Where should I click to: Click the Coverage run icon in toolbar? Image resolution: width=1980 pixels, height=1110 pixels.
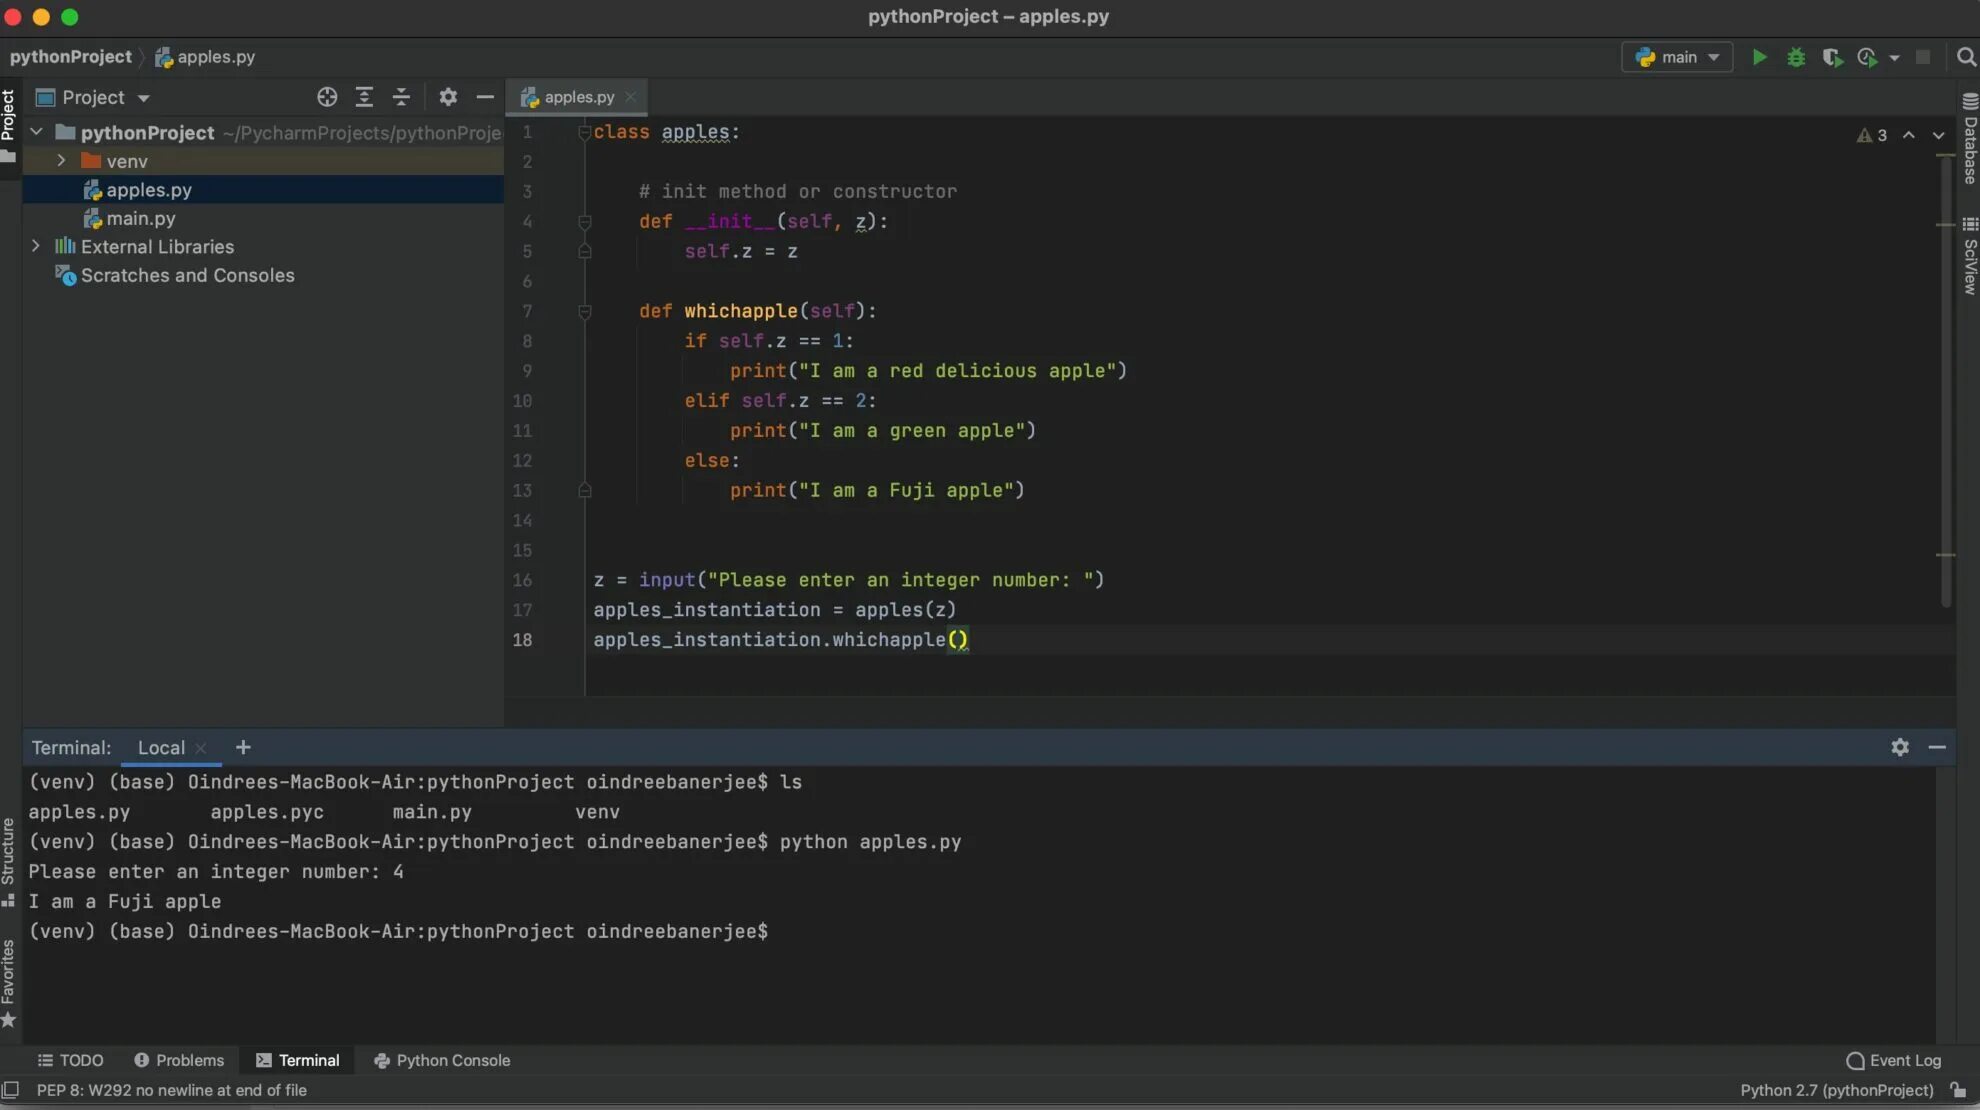1830,57
